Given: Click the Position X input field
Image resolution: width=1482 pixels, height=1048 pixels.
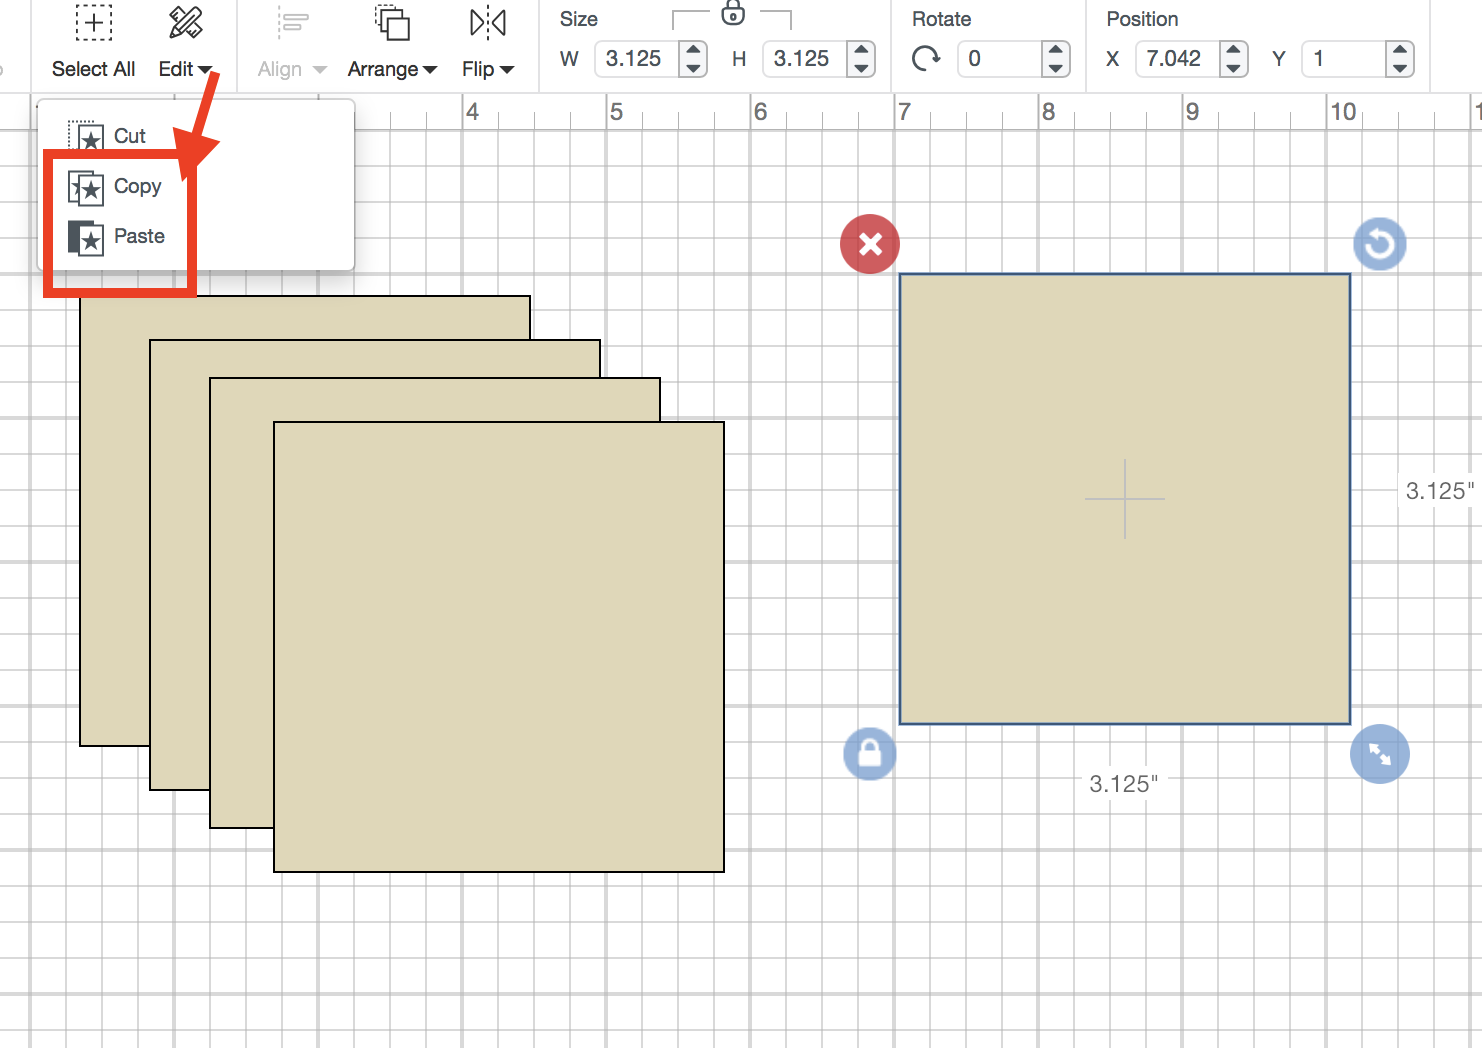Looking at the screenshot, I should (x=1180, y=59).
